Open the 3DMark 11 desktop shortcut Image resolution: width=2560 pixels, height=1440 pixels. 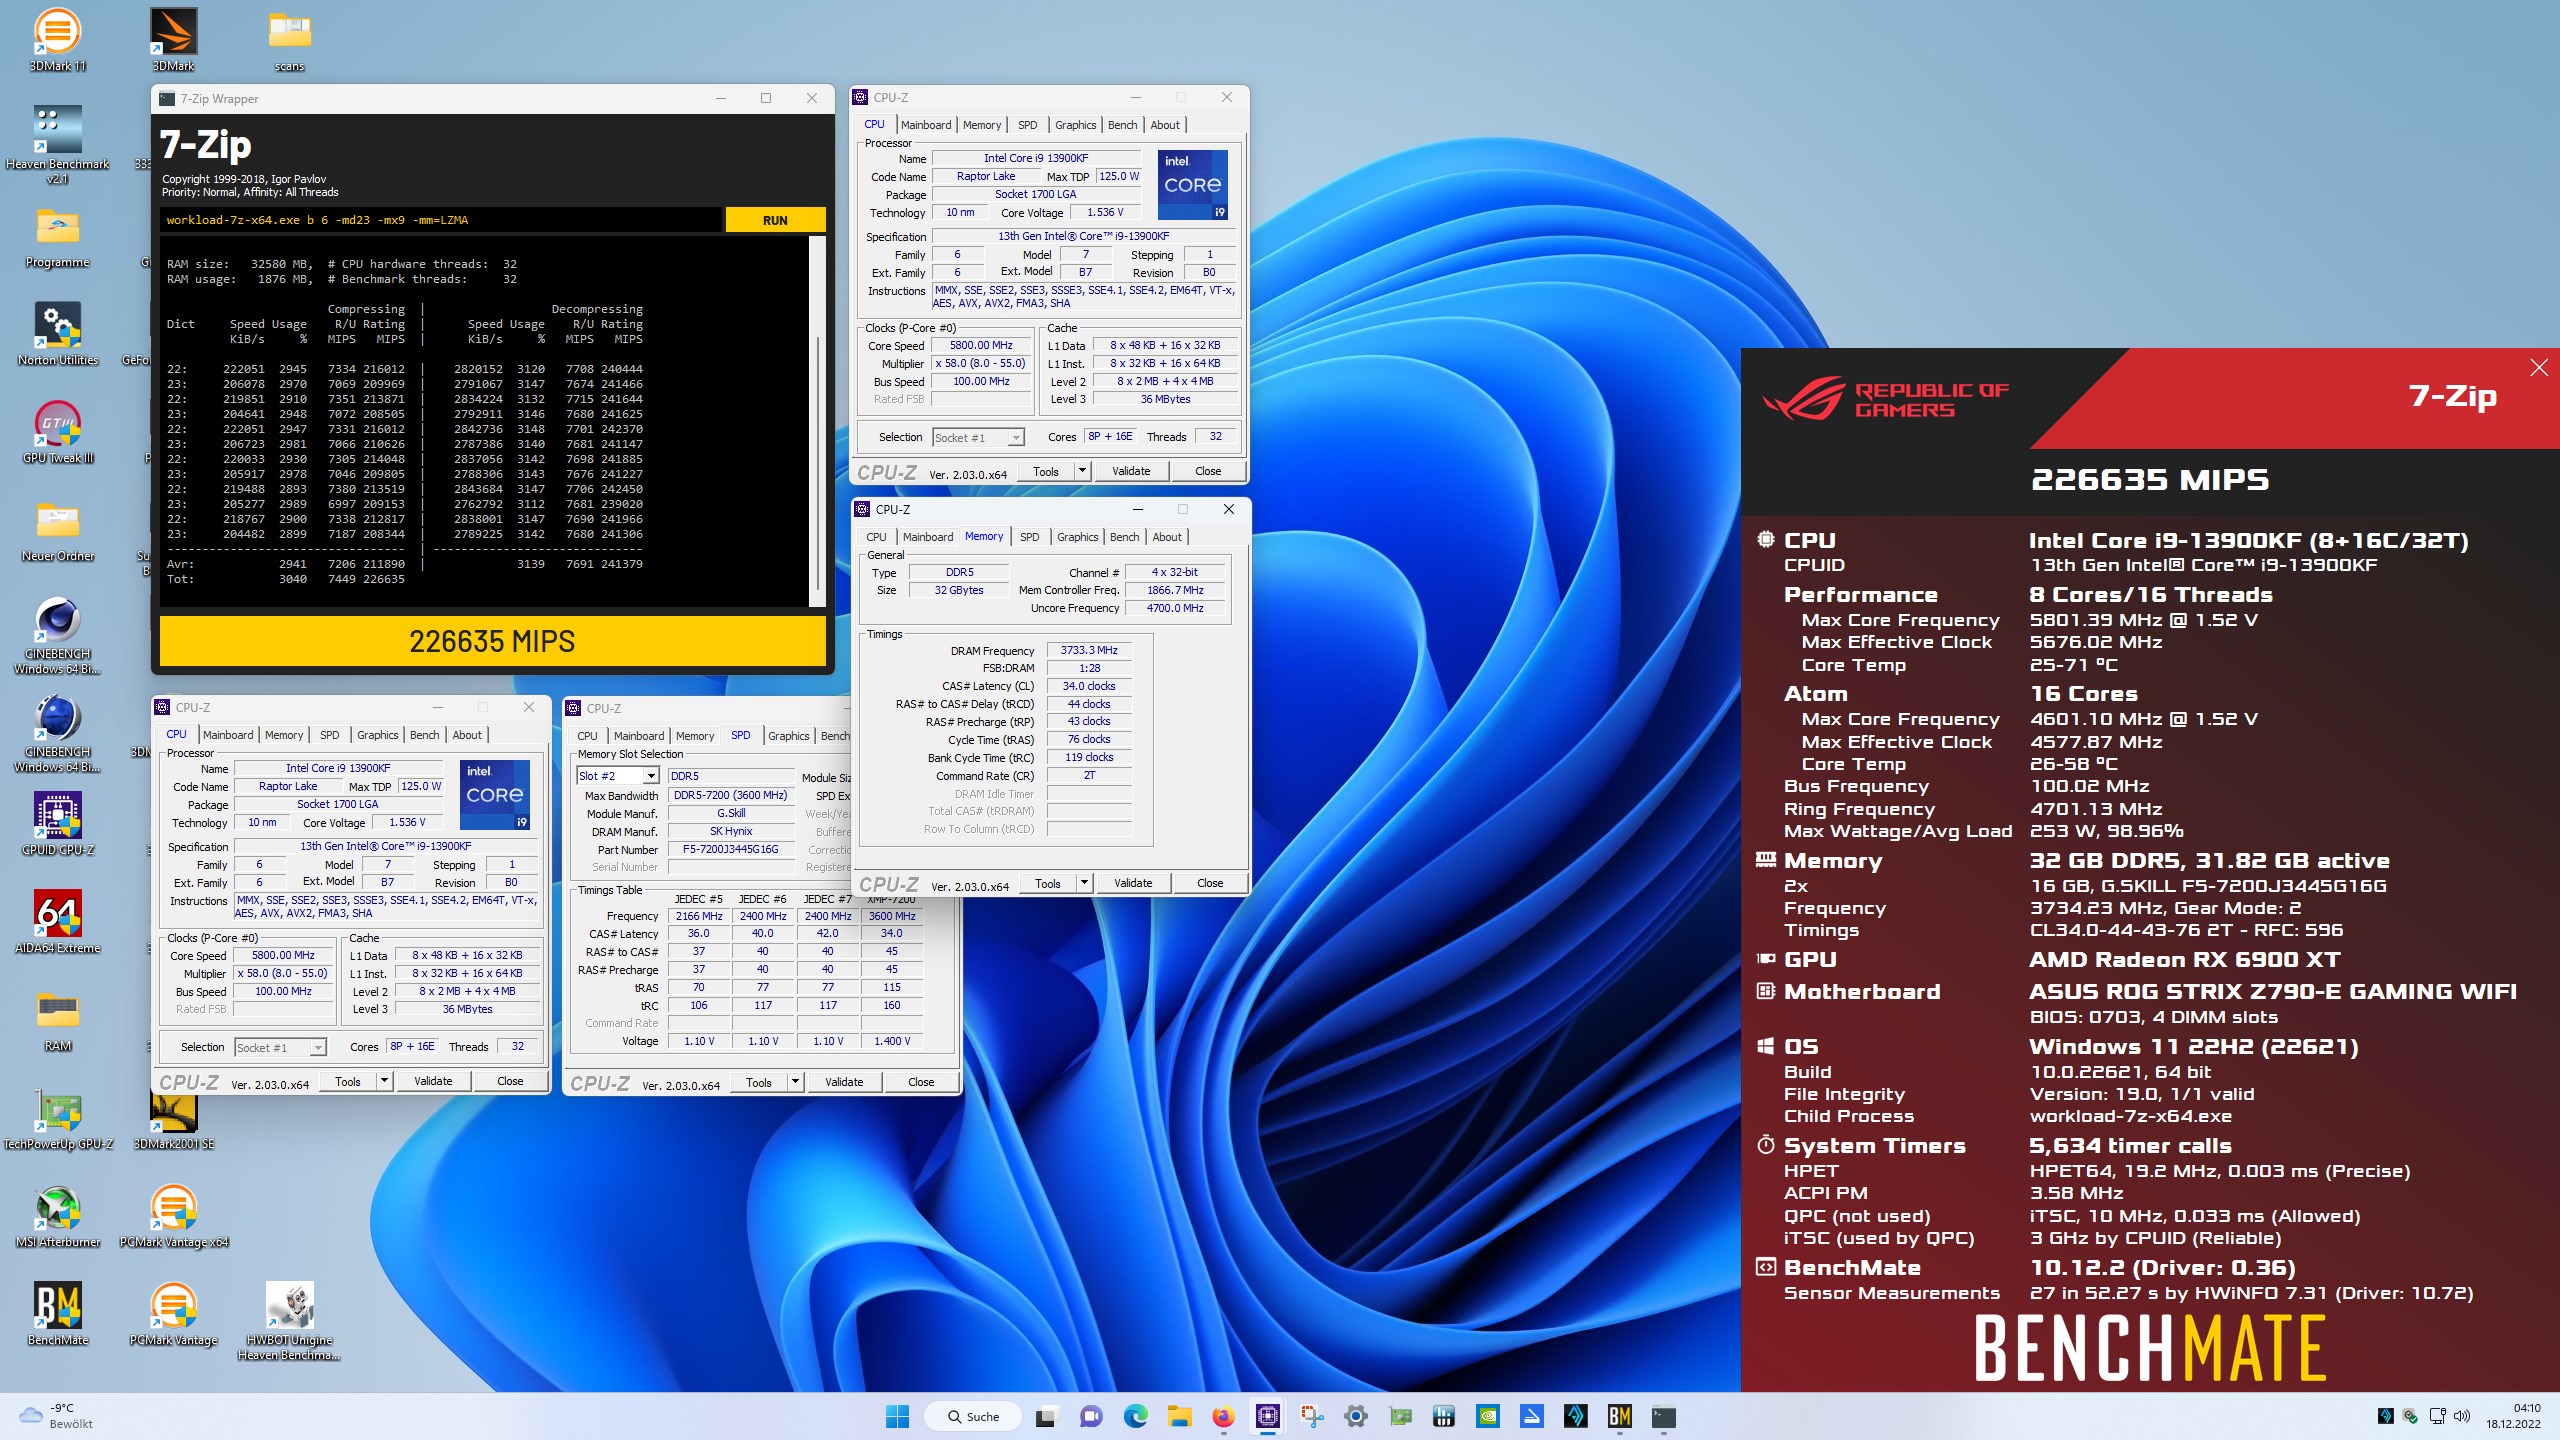point(58,40)
